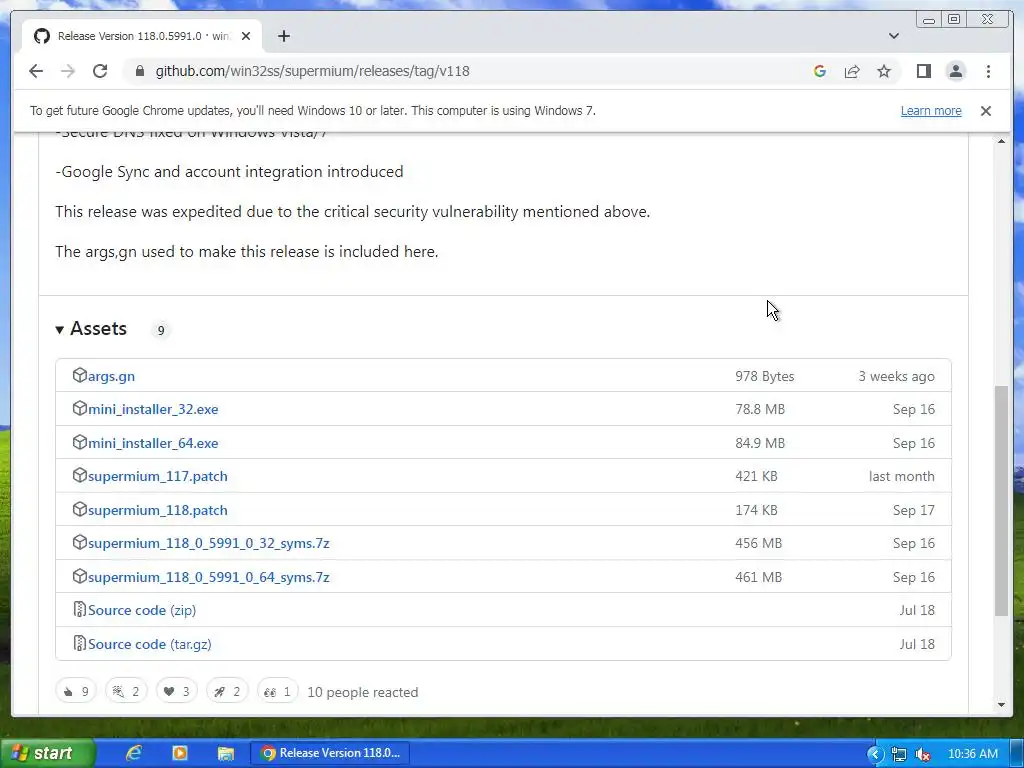Click the 84.9 MB size value
The height and width of the screenshot is (768, 1024).
point(760,443)
